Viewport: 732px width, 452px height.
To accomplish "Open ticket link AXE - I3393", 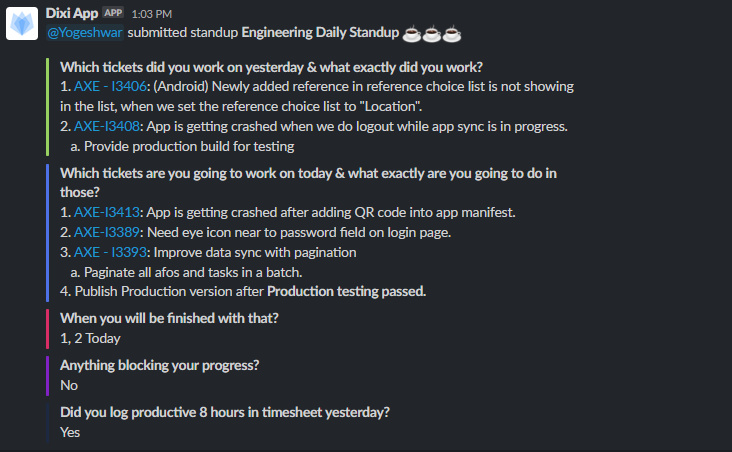I will [x=110, y=253].
